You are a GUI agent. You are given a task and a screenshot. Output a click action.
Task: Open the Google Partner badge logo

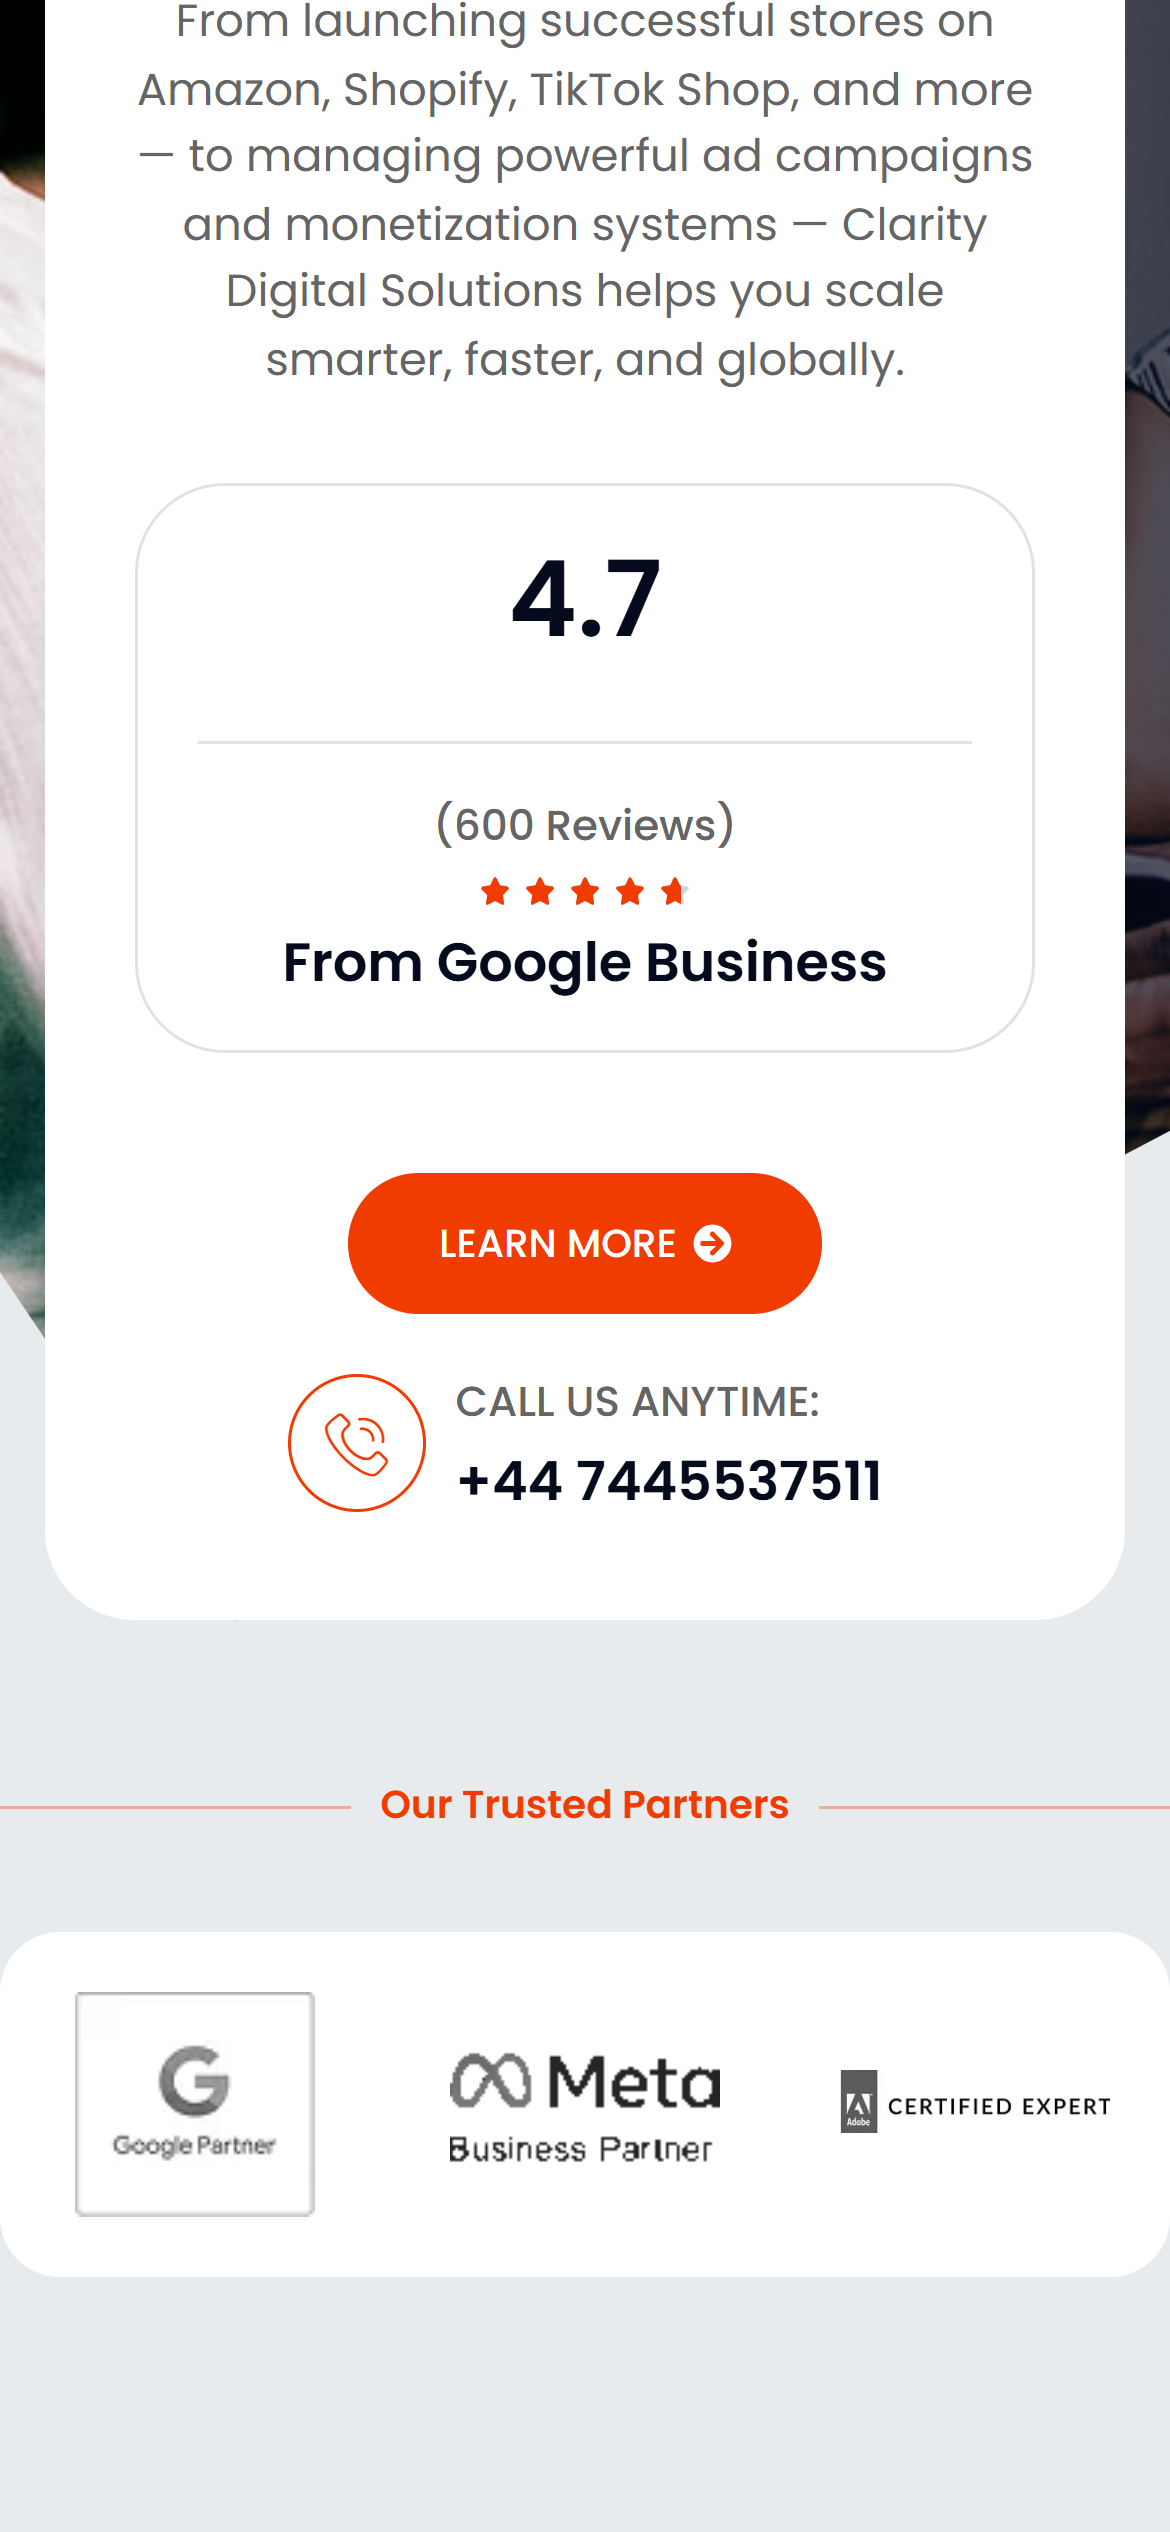click(x=195, y=2104)
